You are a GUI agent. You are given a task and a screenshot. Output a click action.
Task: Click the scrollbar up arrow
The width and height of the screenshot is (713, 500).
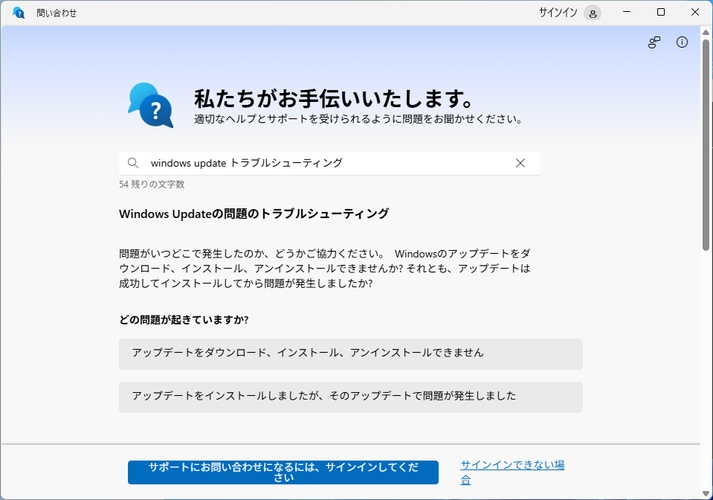click(706, 32)
